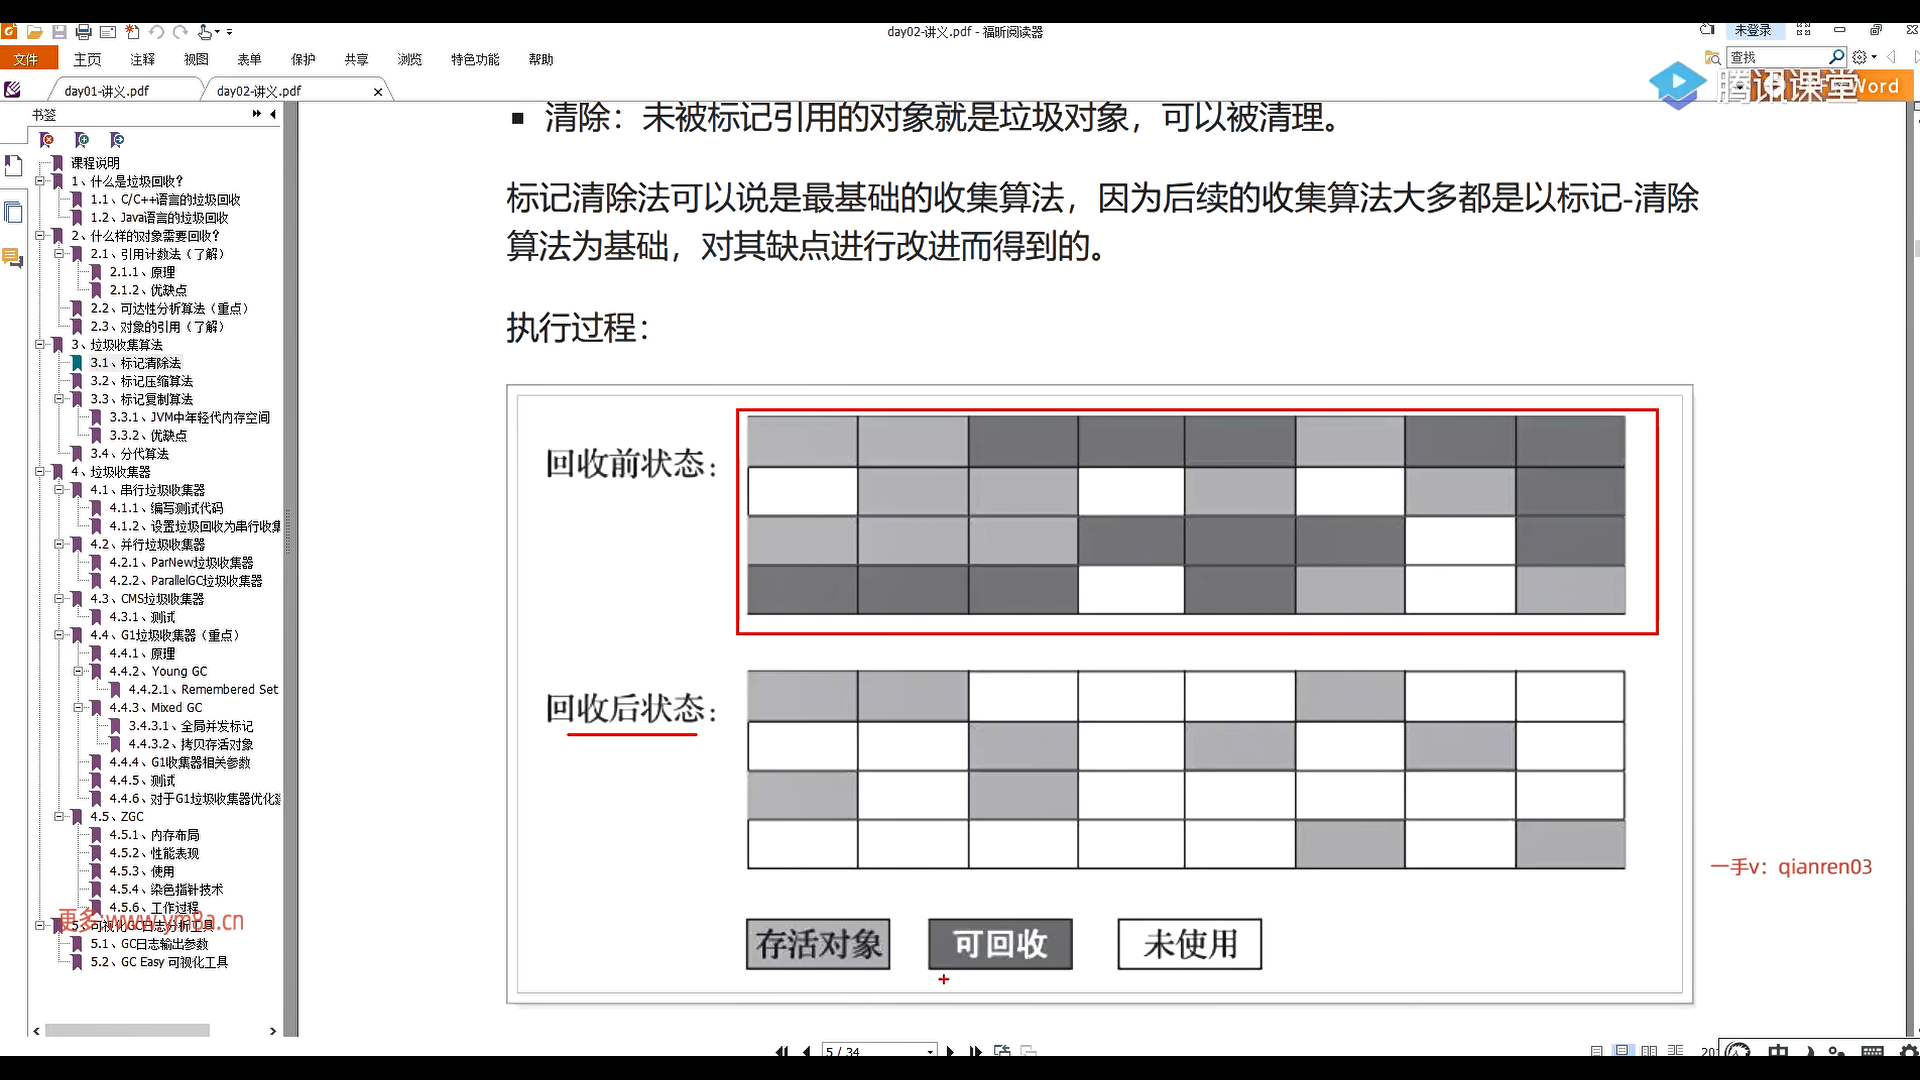Collapse the '3、垃圾收集算法' bookmark node
The image size is (1920, 1080).
click(41, 344)
